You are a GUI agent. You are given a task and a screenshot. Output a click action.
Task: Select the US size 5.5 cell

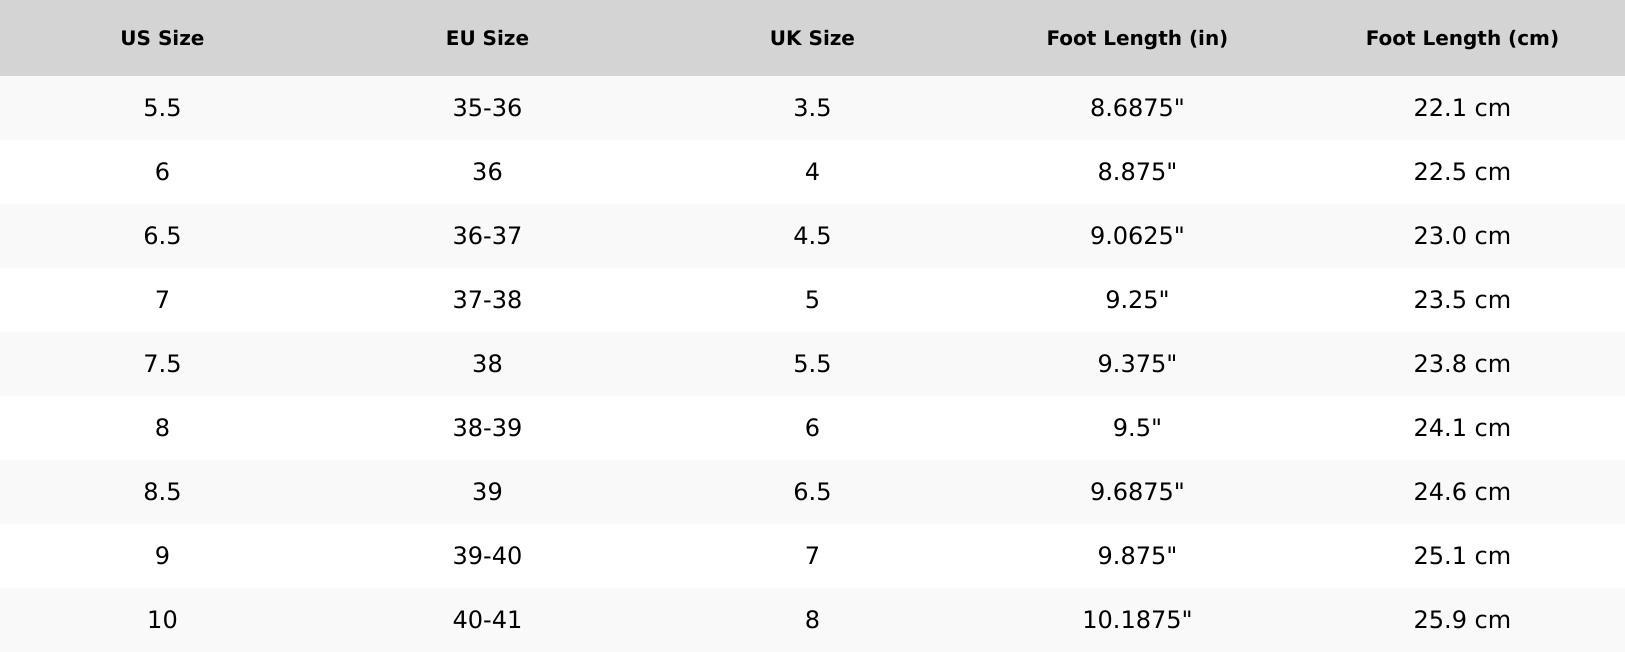162,108
